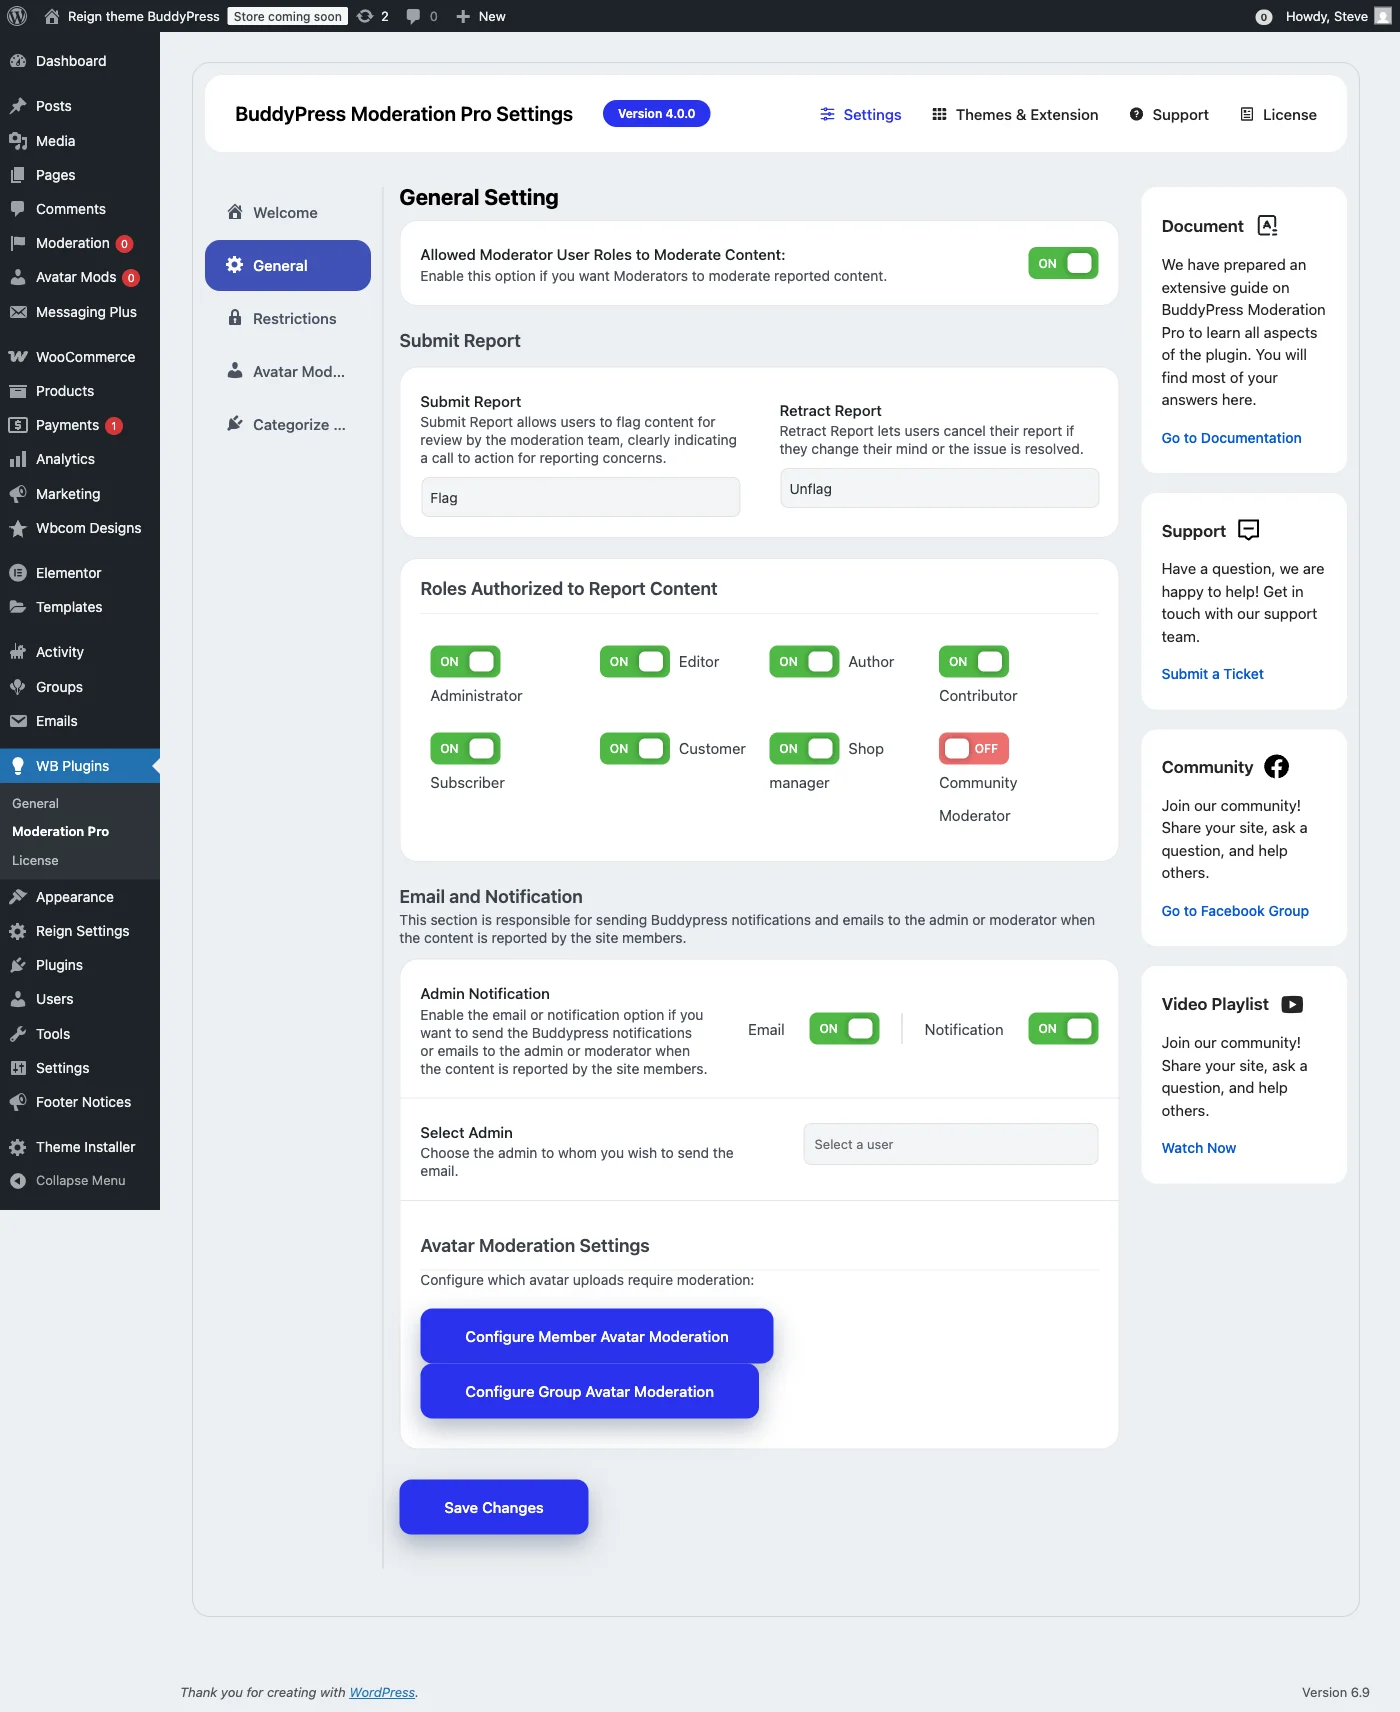The height and width of the screenshot is (1712, 1400).
Task: Click the Analytics bar chart icon
Action: tap(18, 459)
